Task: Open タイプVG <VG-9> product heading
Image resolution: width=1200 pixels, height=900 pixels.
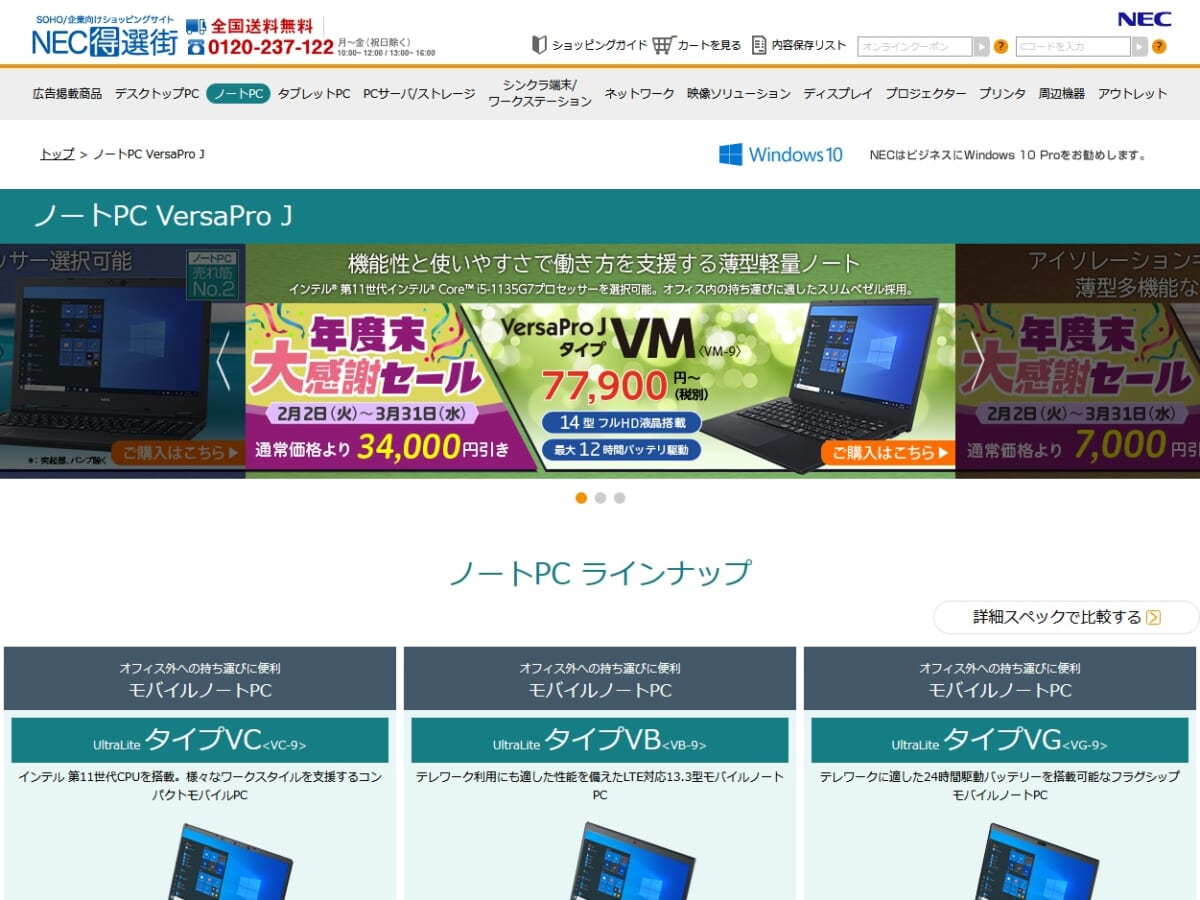Action: point(1000,740)
